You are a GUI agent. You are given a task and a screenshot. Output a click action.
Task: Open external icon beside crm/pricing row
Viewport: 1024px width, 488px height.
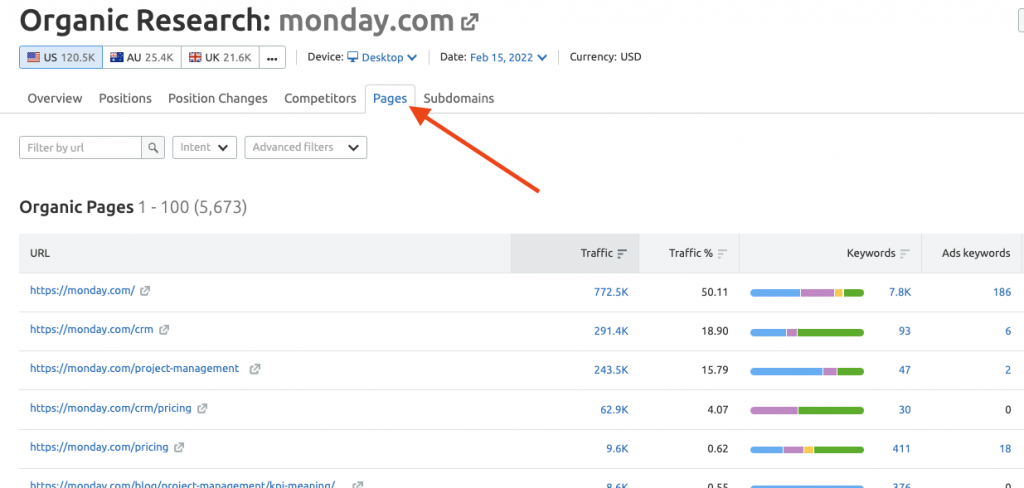tap(202, 409)
